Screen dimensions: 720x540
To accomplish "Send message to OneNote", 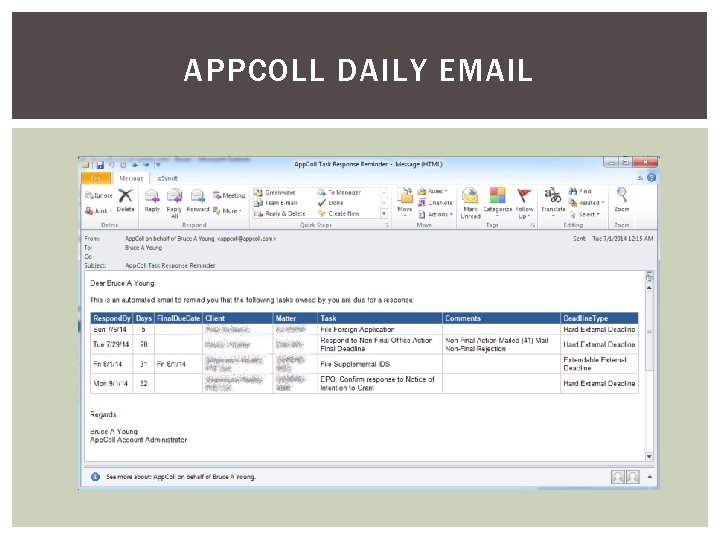I will 435,202.
